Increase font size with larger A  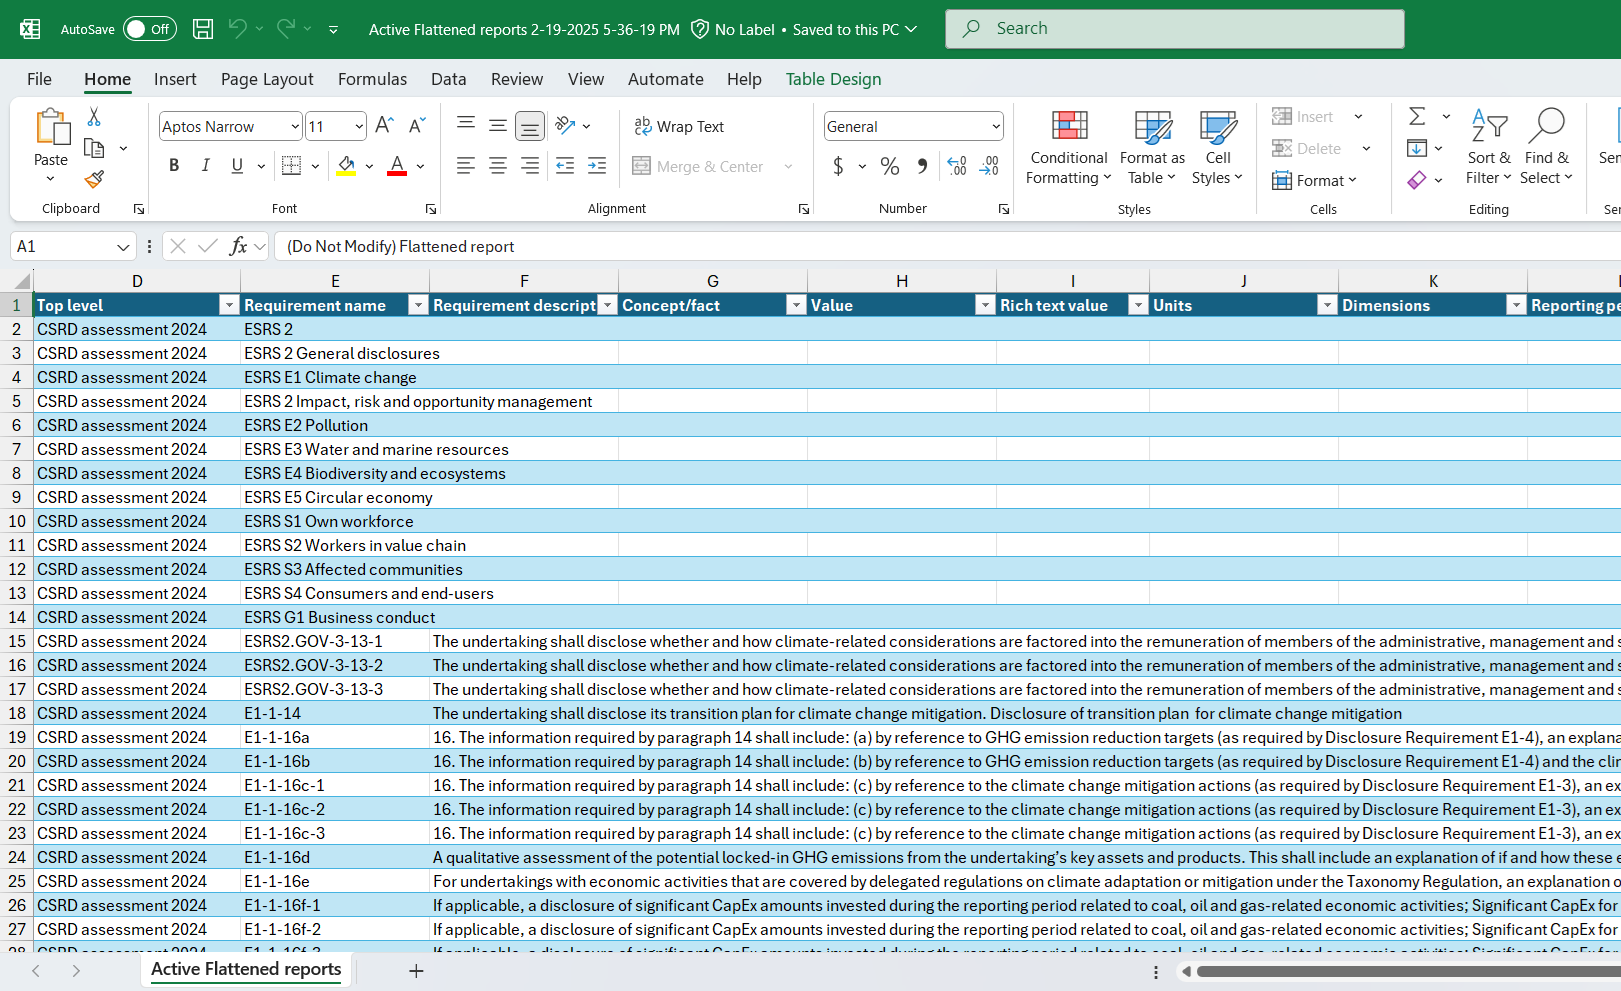[384, 126]
